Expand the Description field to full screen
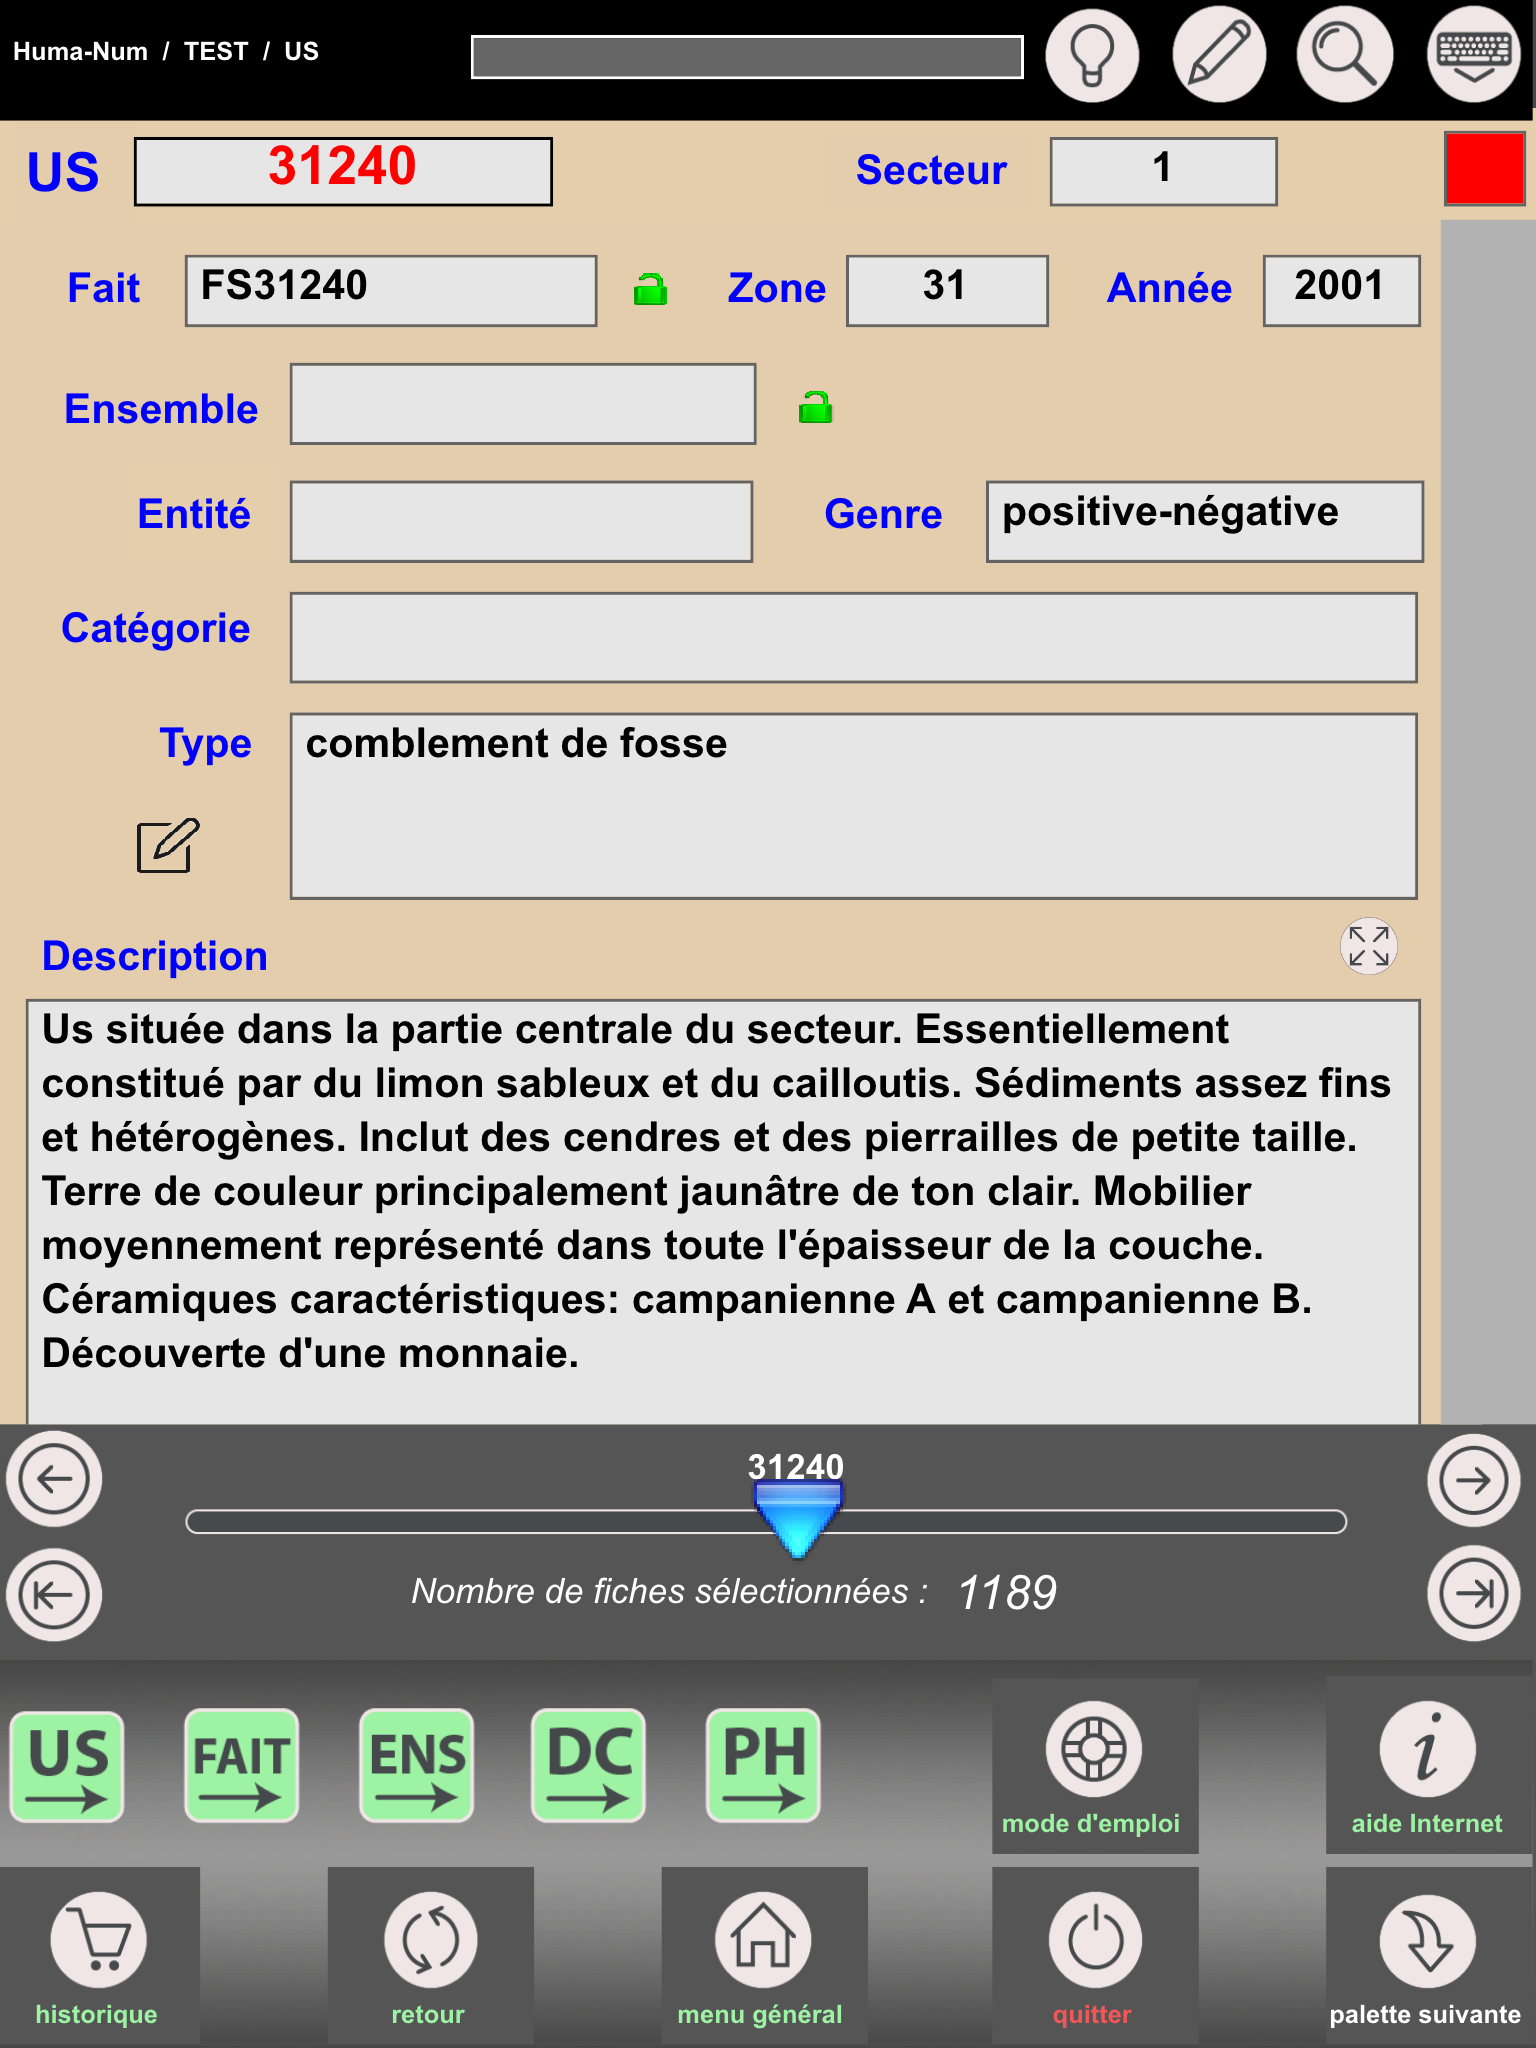The width and height of the screenshot is (1536, 2048). click(x=1368, y=946)
